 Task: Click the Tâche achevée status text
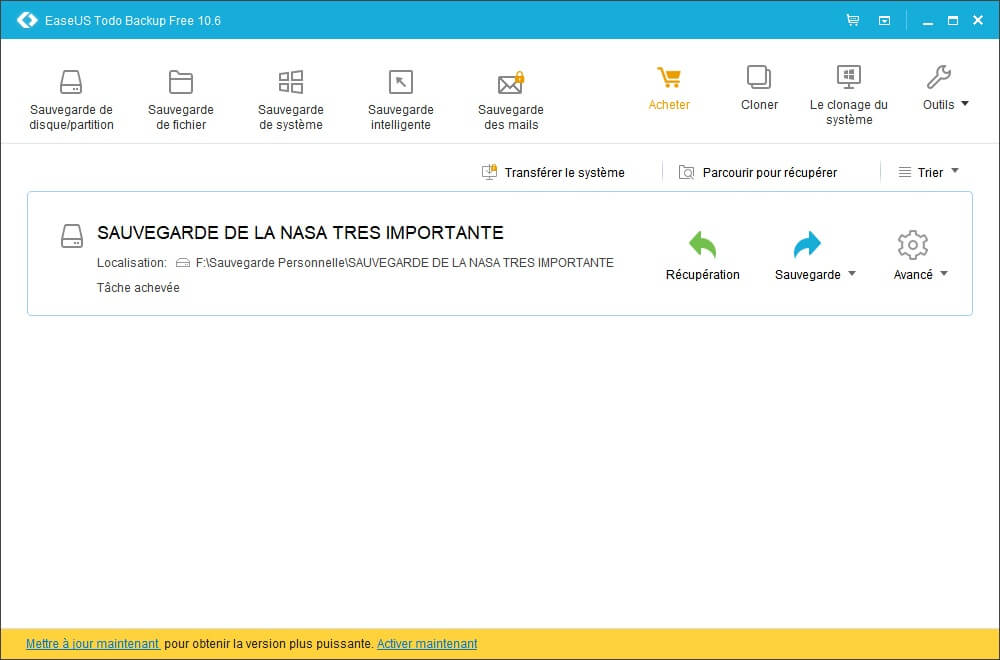(x=138, y=288)
